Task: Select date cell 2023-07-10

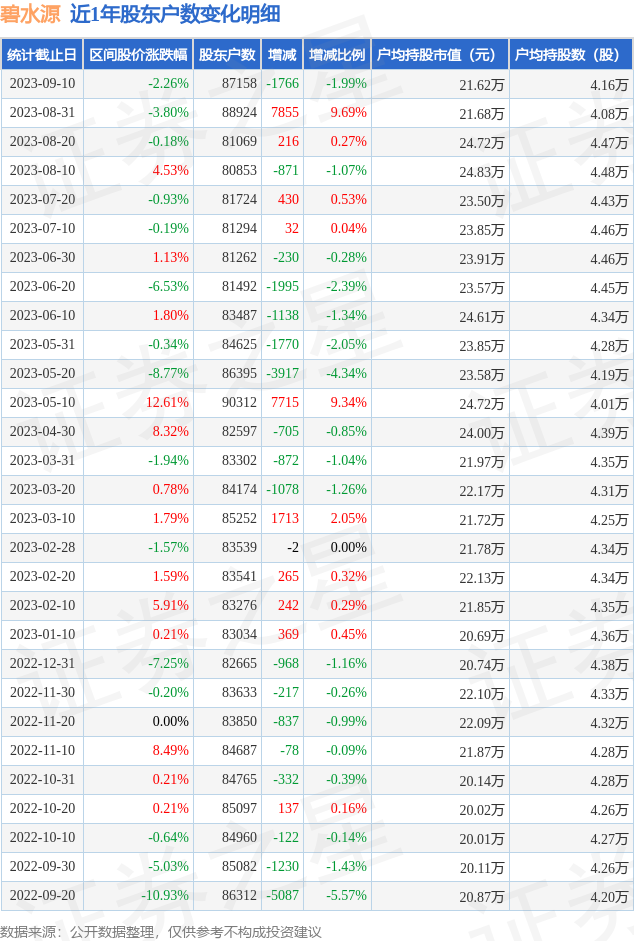Action: (43, 229)
